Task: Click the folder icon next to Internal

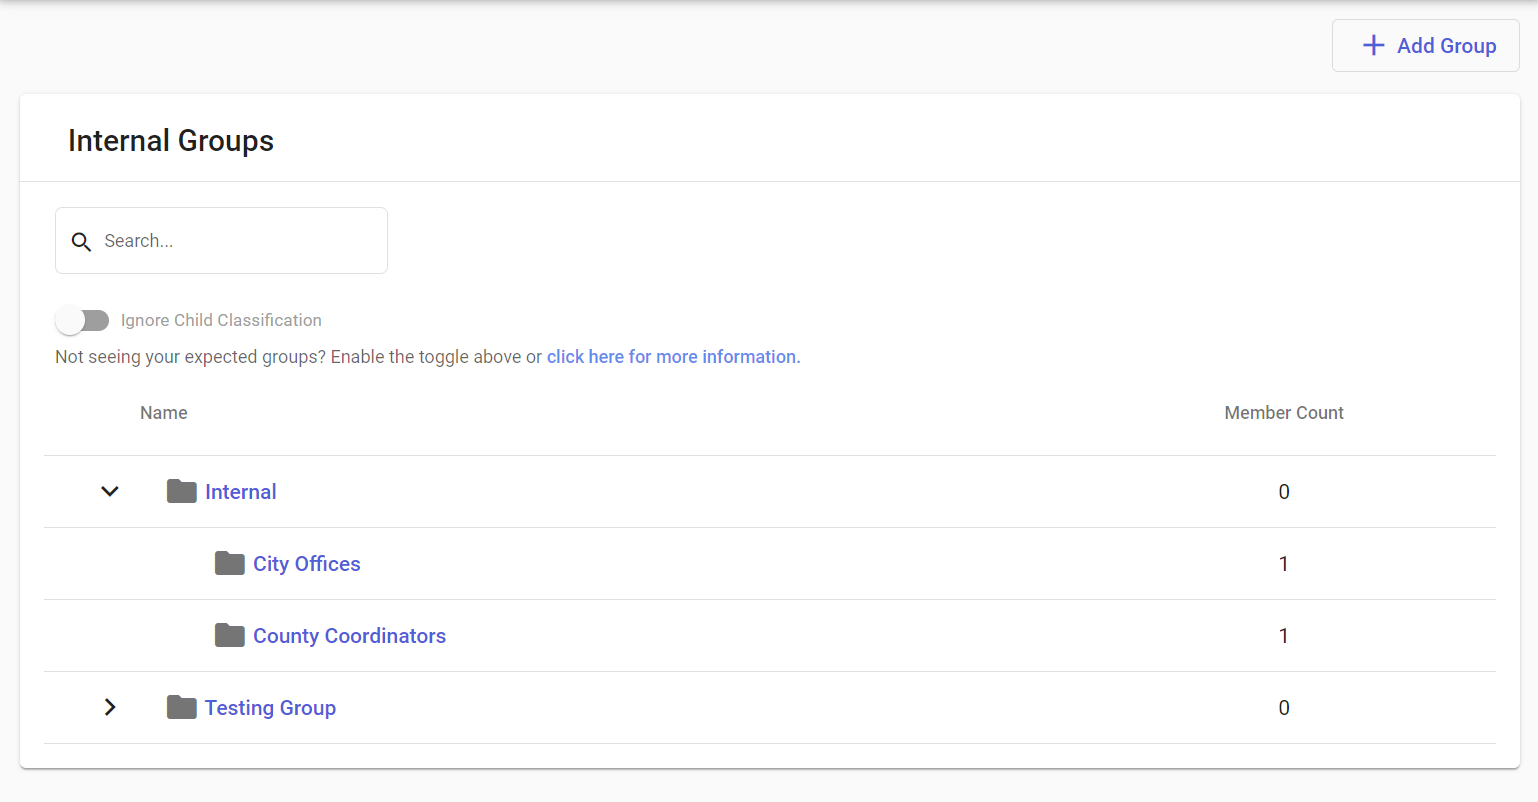Action: click(x=182, y=491)
